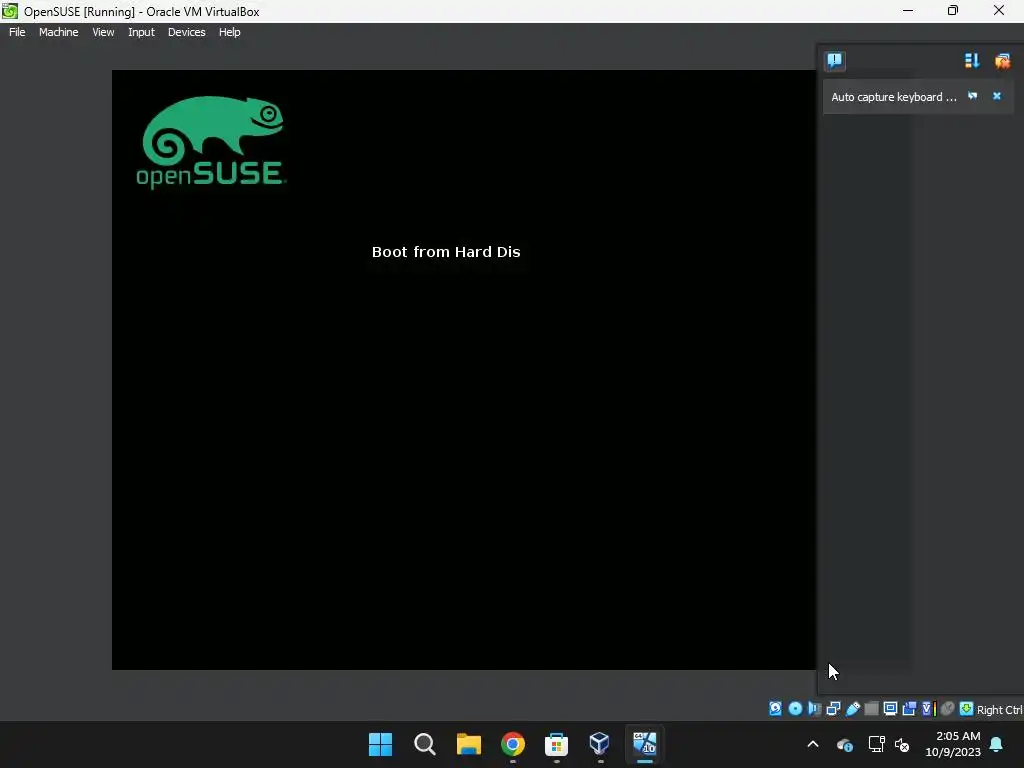Click the optical disc status icon

click(795, 709)
